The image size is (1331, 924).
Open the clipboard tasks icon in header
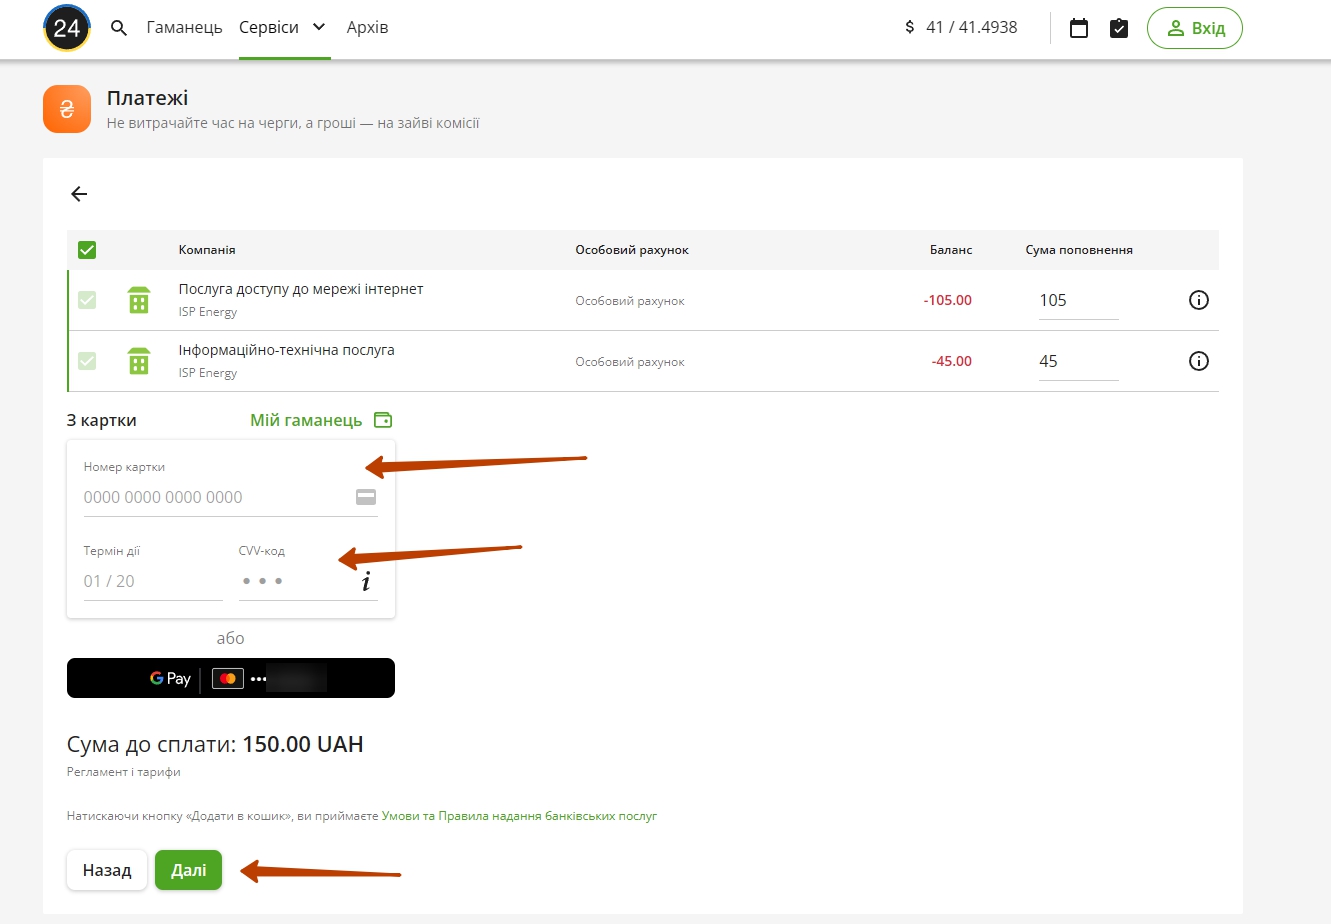[1119, 28]
